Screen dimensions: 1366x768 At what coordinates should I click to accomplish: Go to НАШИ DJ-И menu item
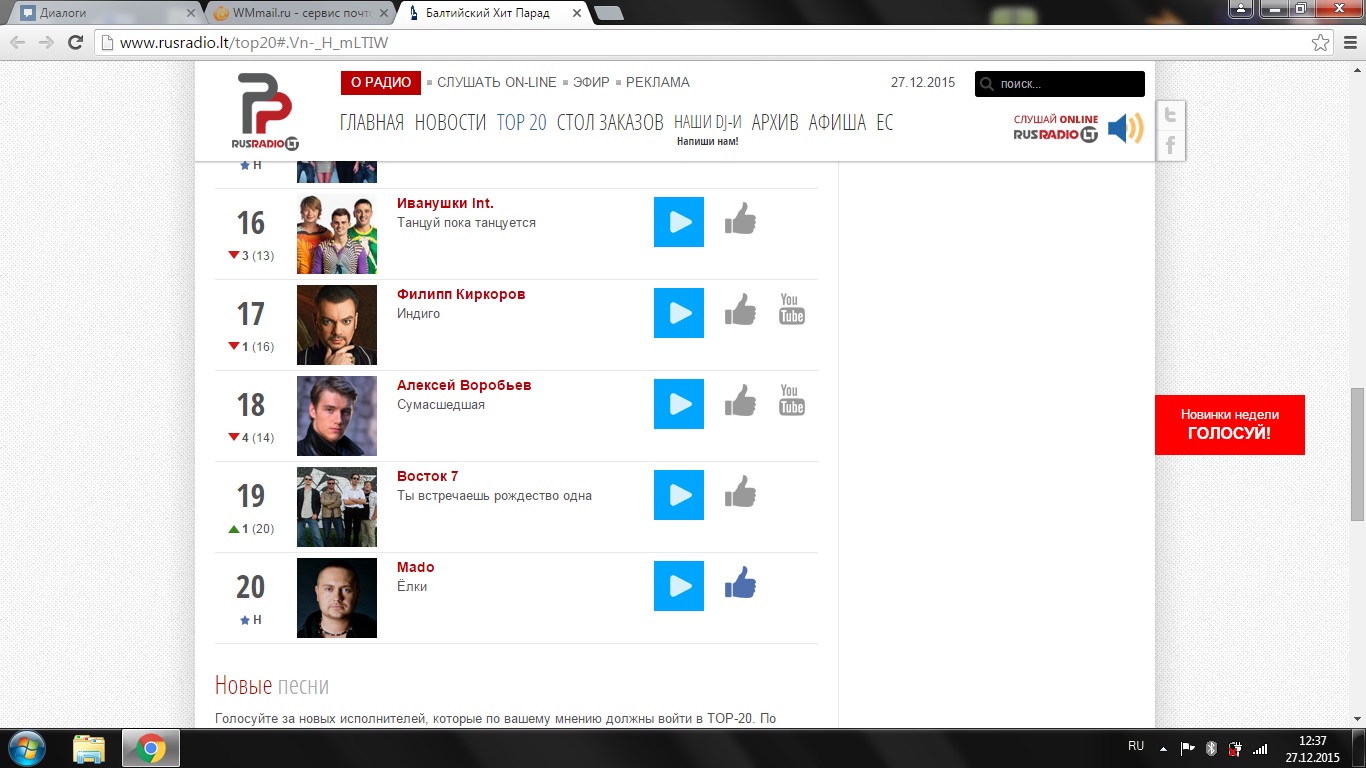coord(708,122)
